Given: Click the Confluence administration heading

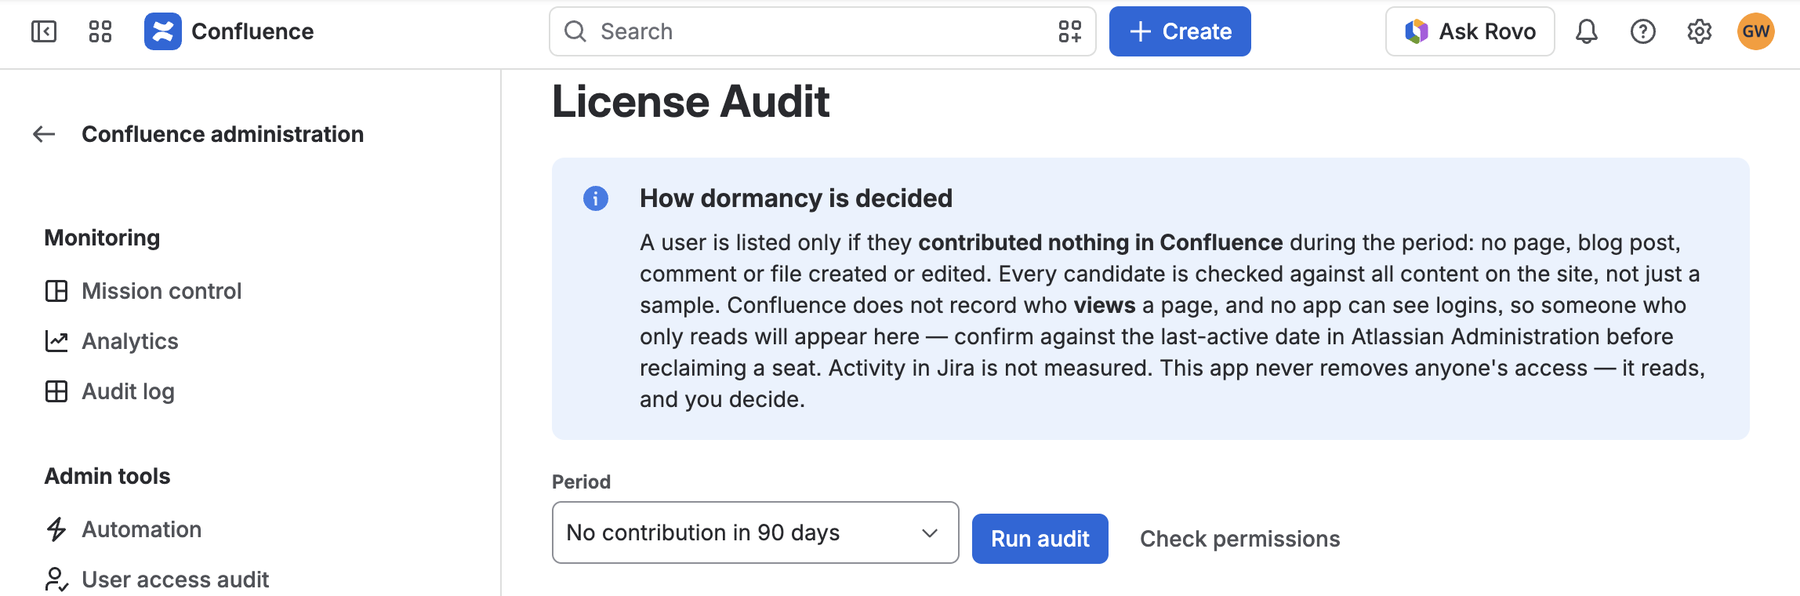Looking at the screenshot, I should point(223,134).
